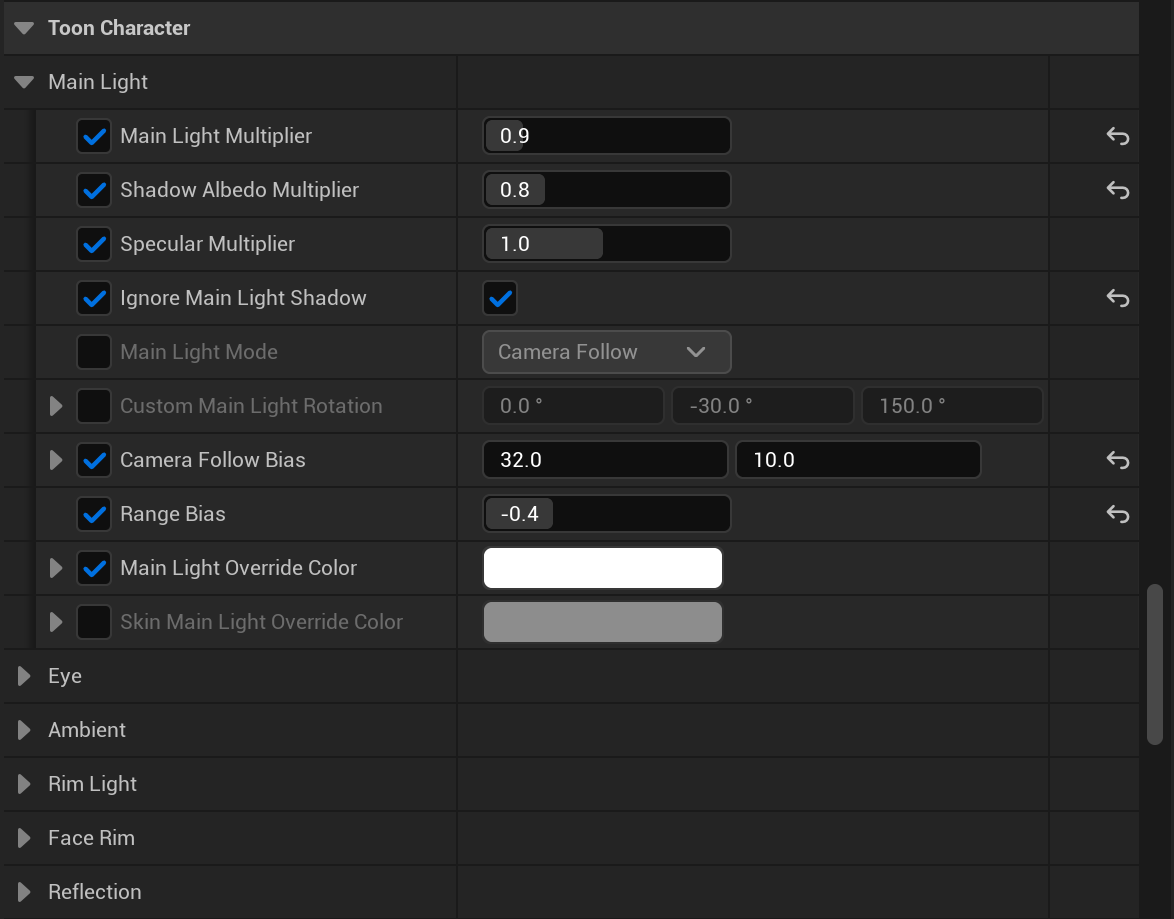Open the white Main Light Override Color swatch
The width and height of the screenshot is (1174, 919).
point(603,568)
